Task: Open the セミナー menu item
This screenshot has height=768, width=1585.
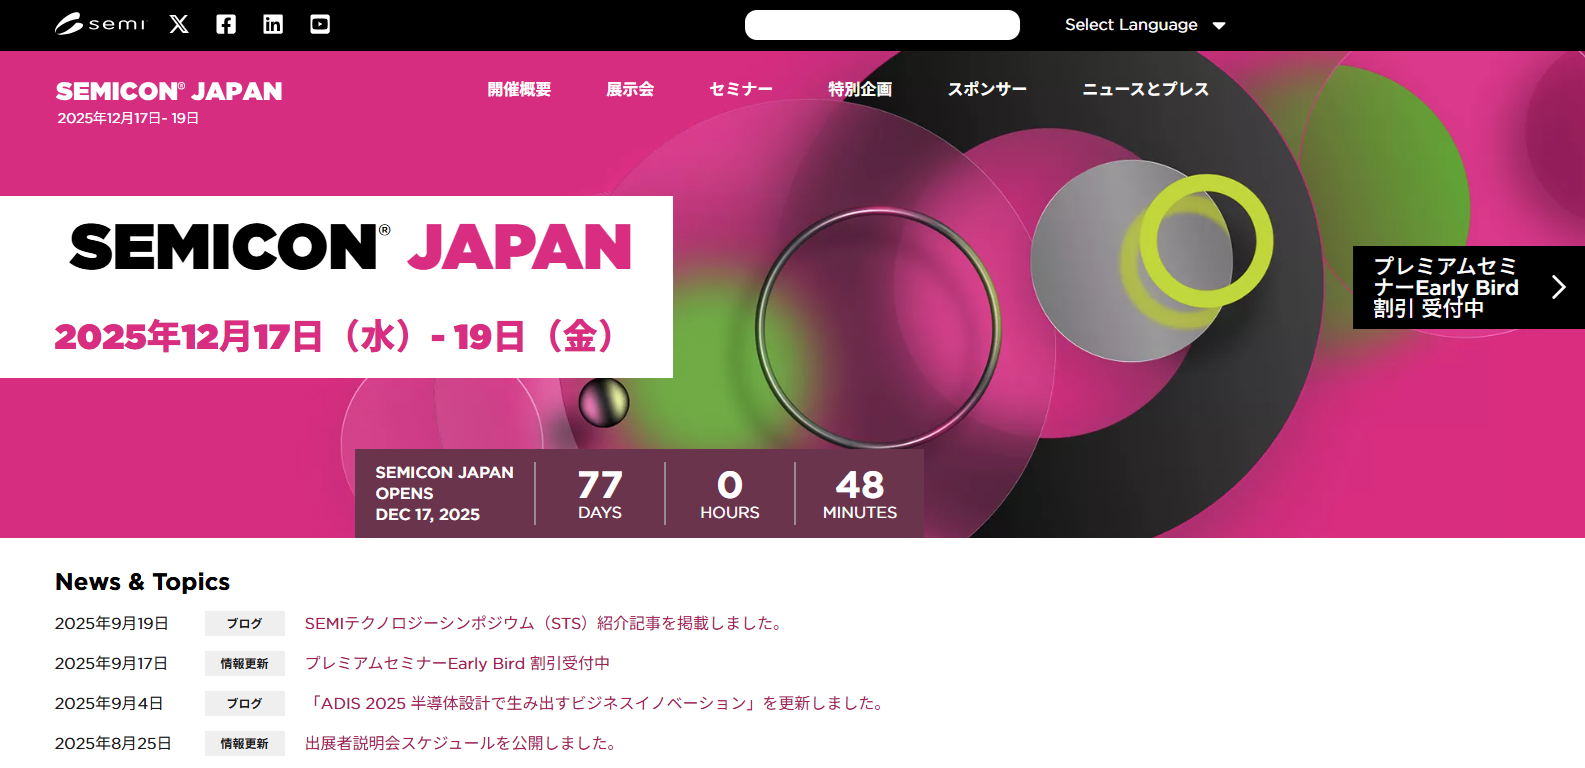Action: click(740, 89)
